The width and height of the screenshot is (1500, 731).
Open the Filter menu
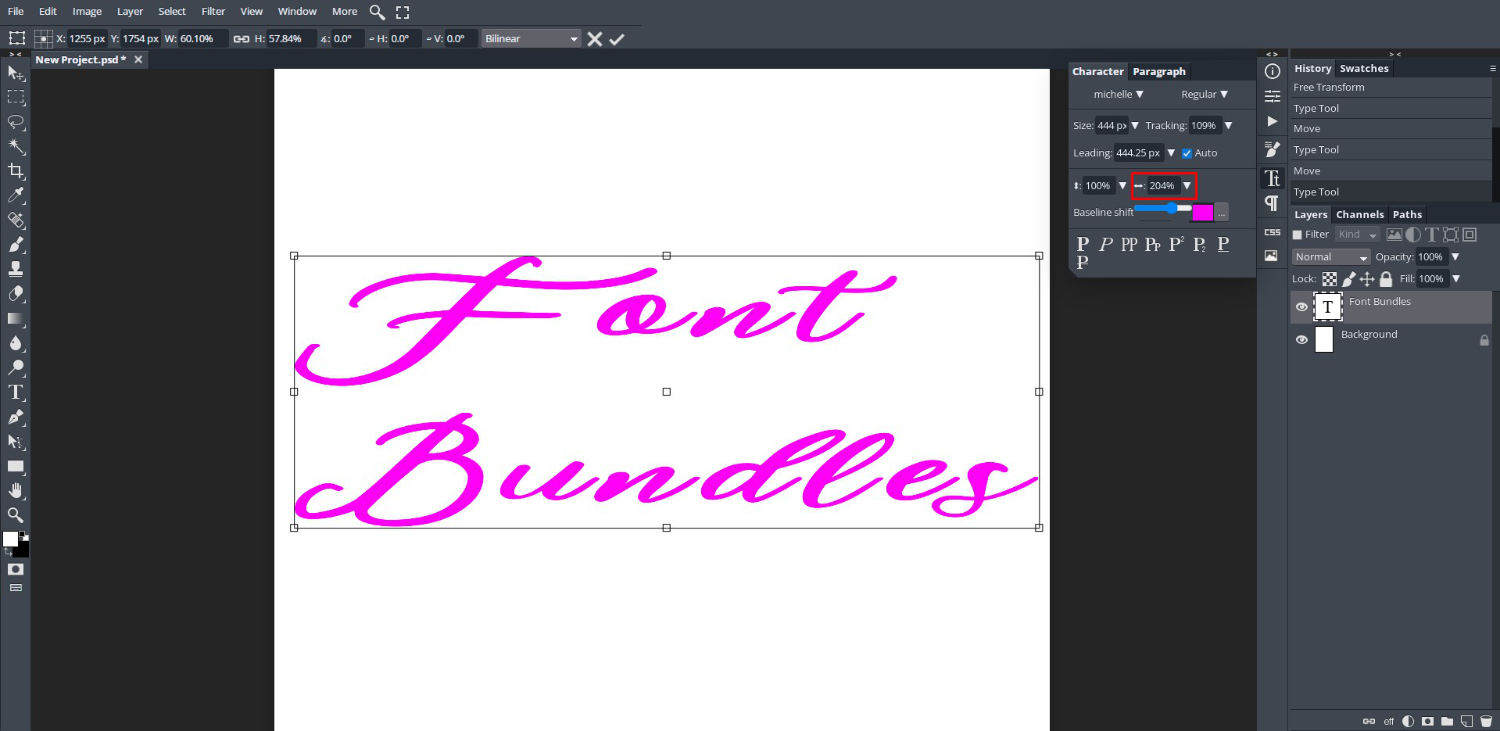213,12
